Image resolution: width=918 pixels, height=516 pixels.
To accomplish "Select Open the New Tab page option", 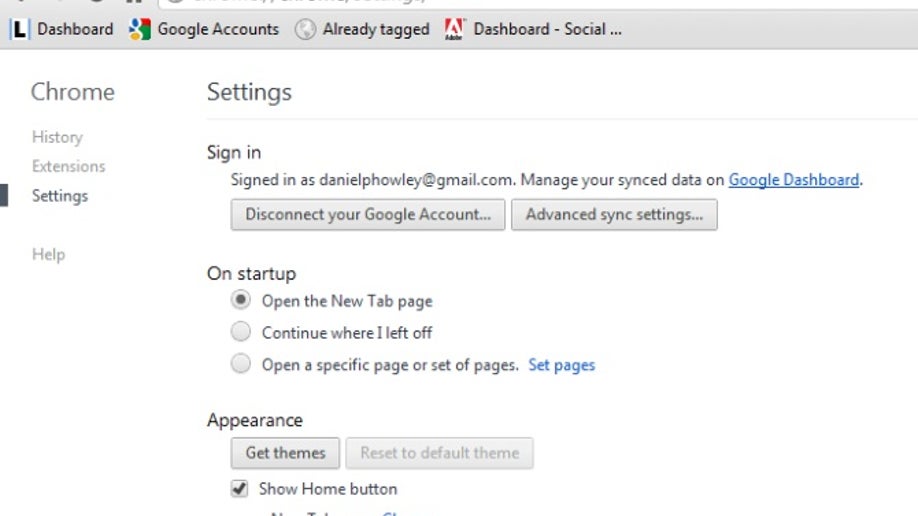I will (x=241, y=300).
